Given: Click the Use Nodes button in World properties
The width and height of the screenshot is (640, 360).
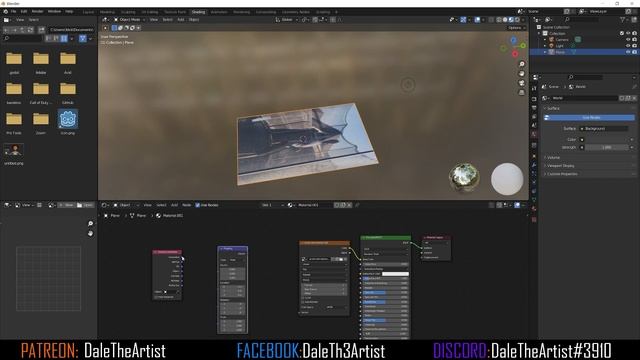Looking at the screenshot, I should pos(590,118).
